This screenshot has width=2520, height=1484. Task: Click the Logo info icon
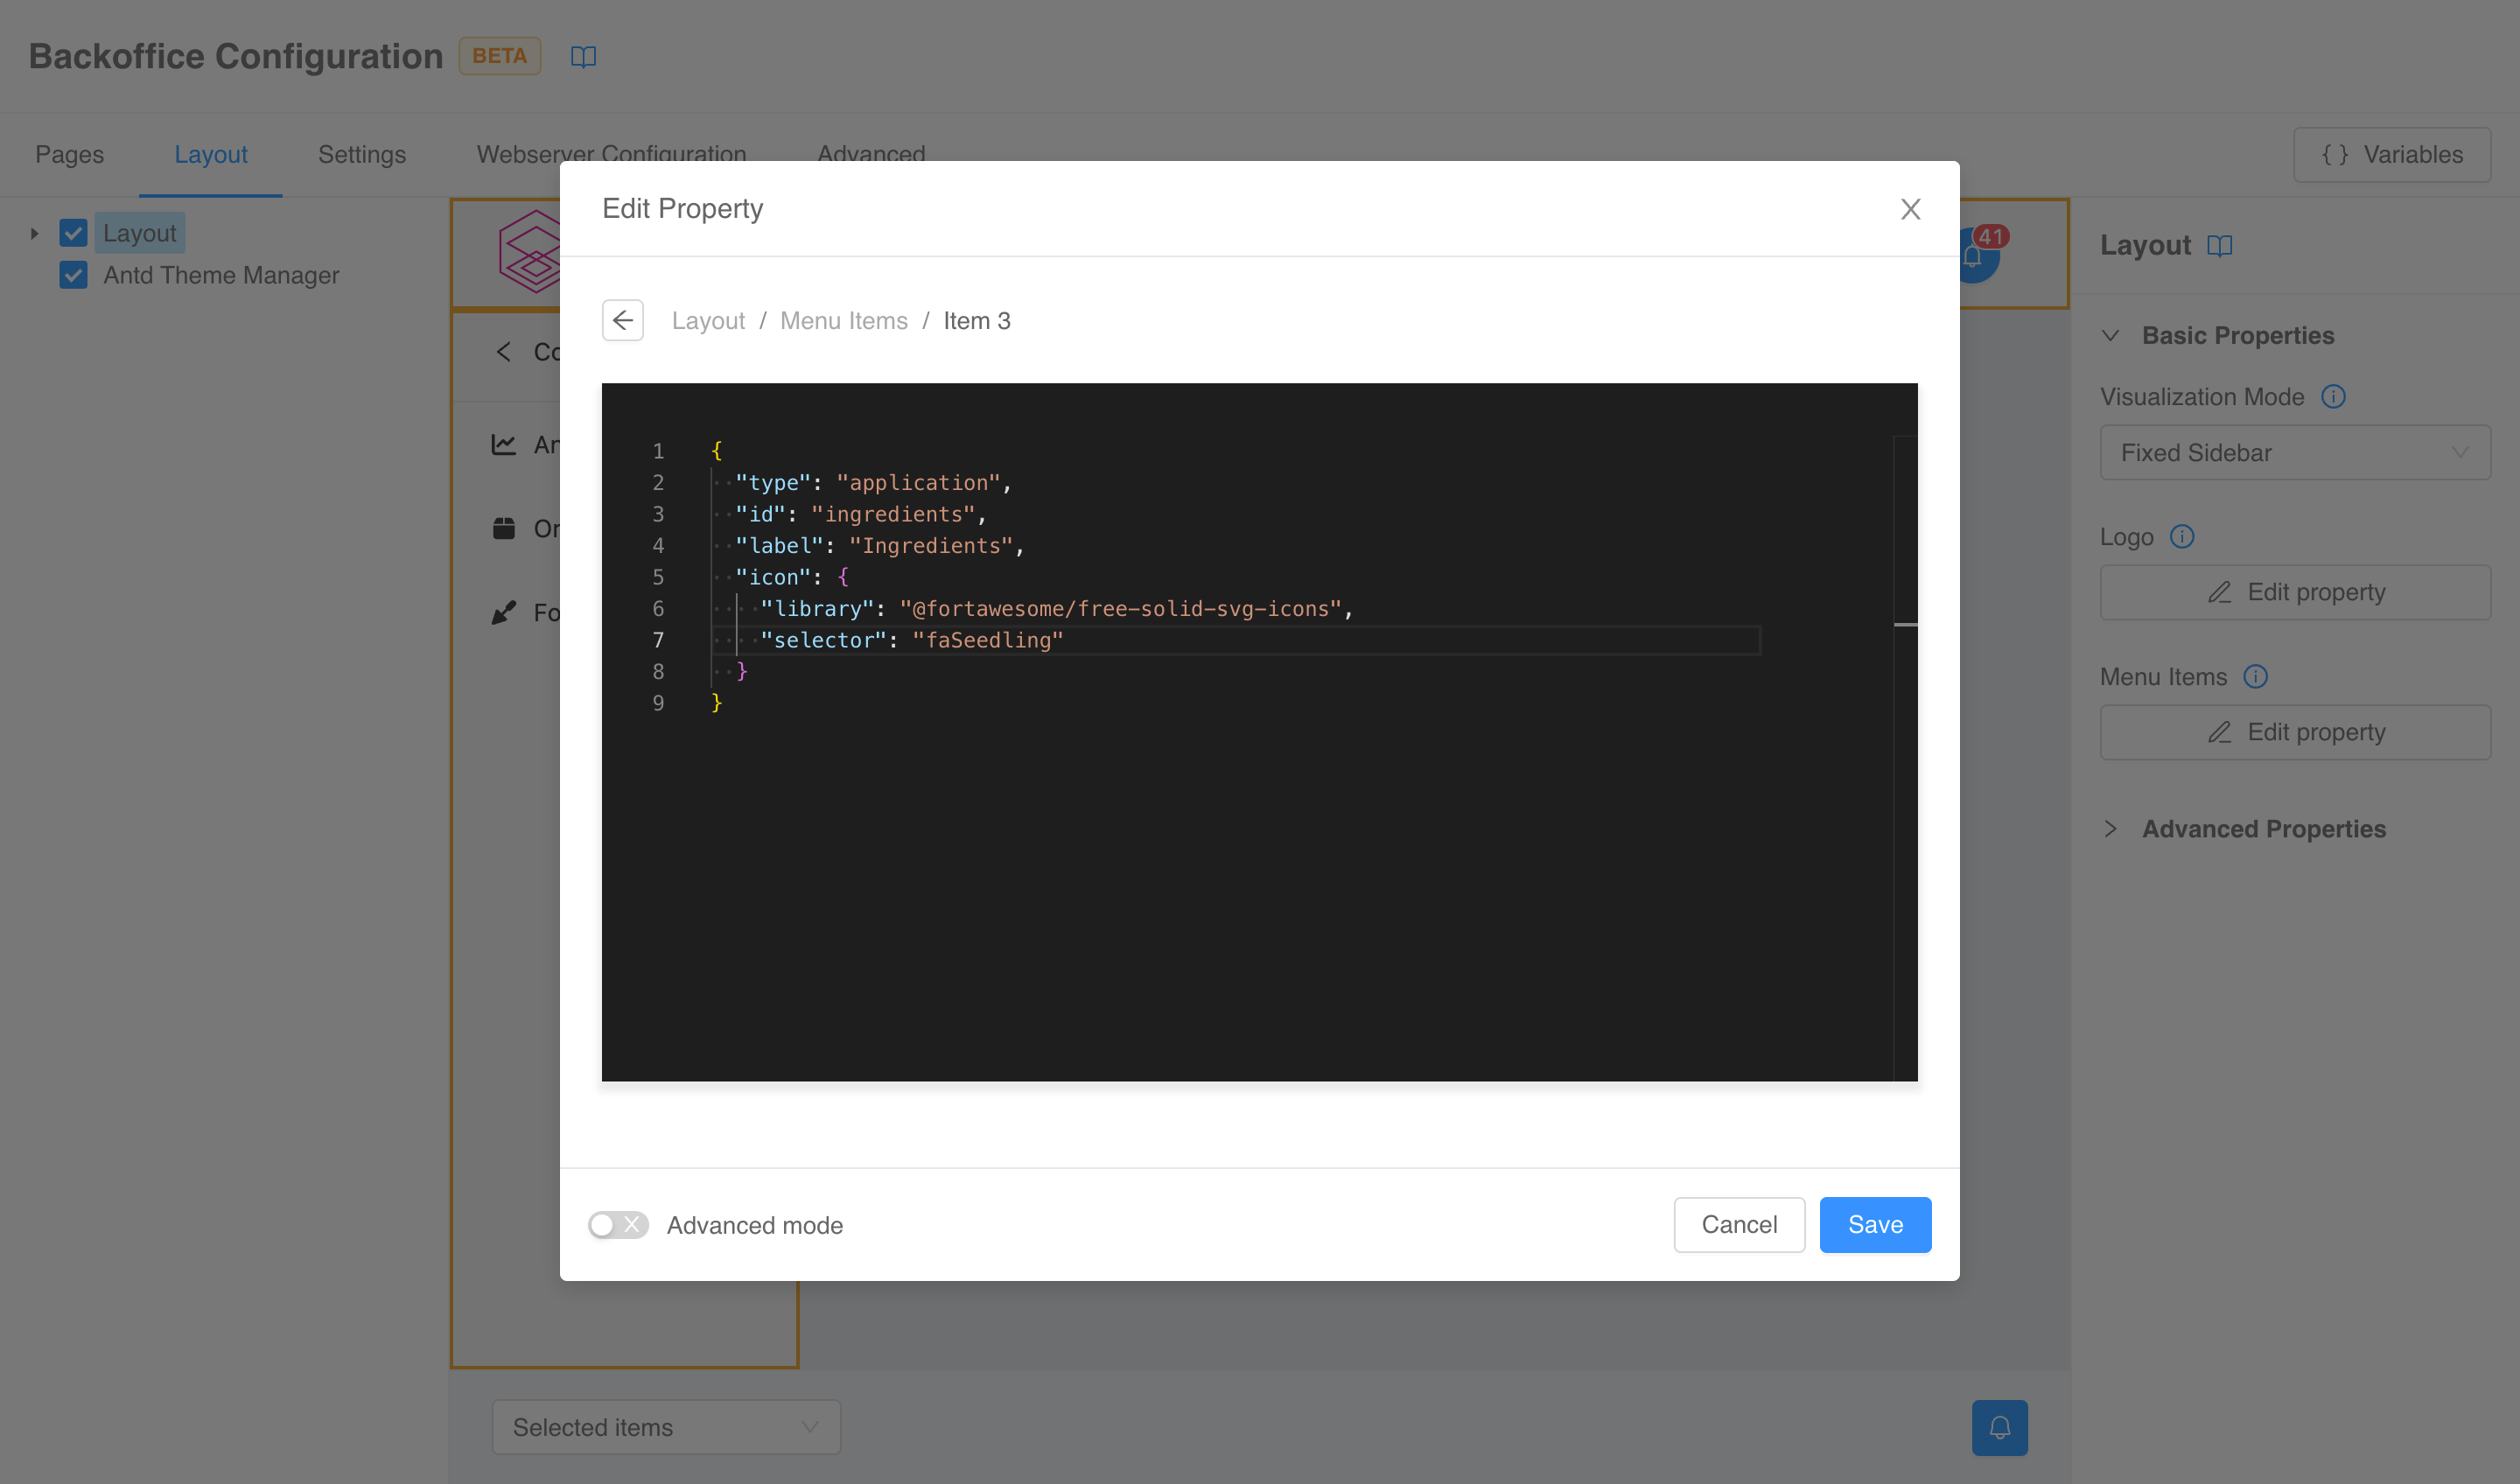tap(2181, 537)
